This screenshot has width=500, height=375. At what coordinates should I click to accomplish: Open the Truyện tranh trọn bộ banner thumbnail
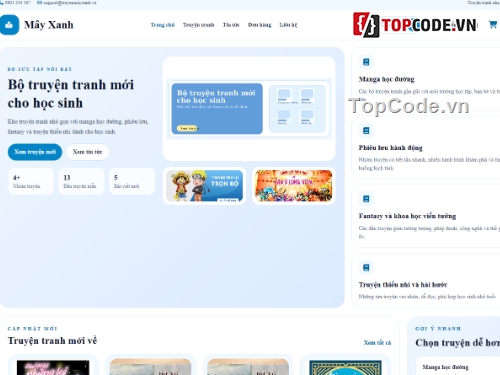(x=204, y=186)
